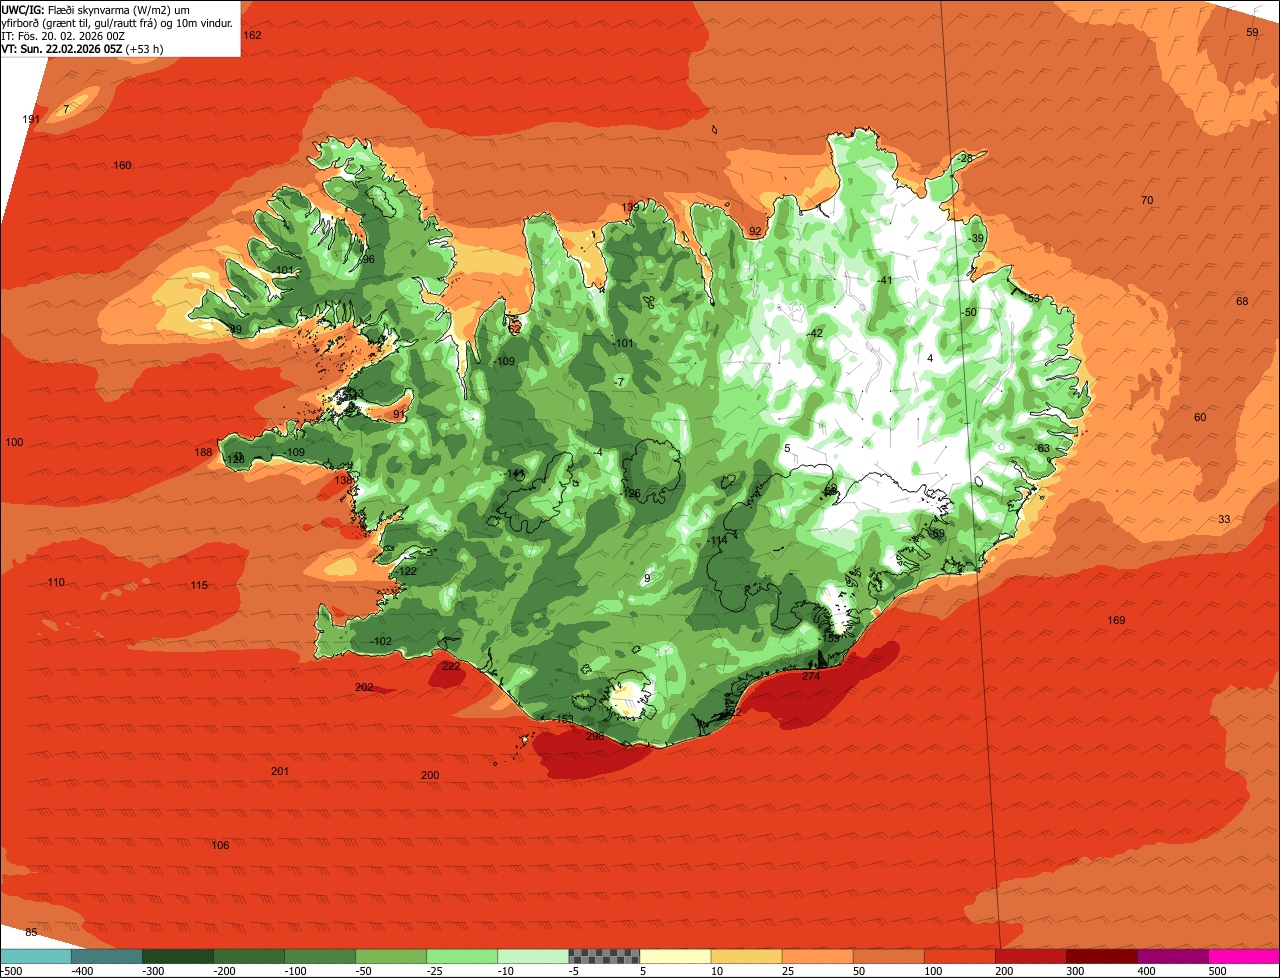
Task: Click the dark maroon legend swatch between 300 and 400
Action: (x=1101, y=956)
